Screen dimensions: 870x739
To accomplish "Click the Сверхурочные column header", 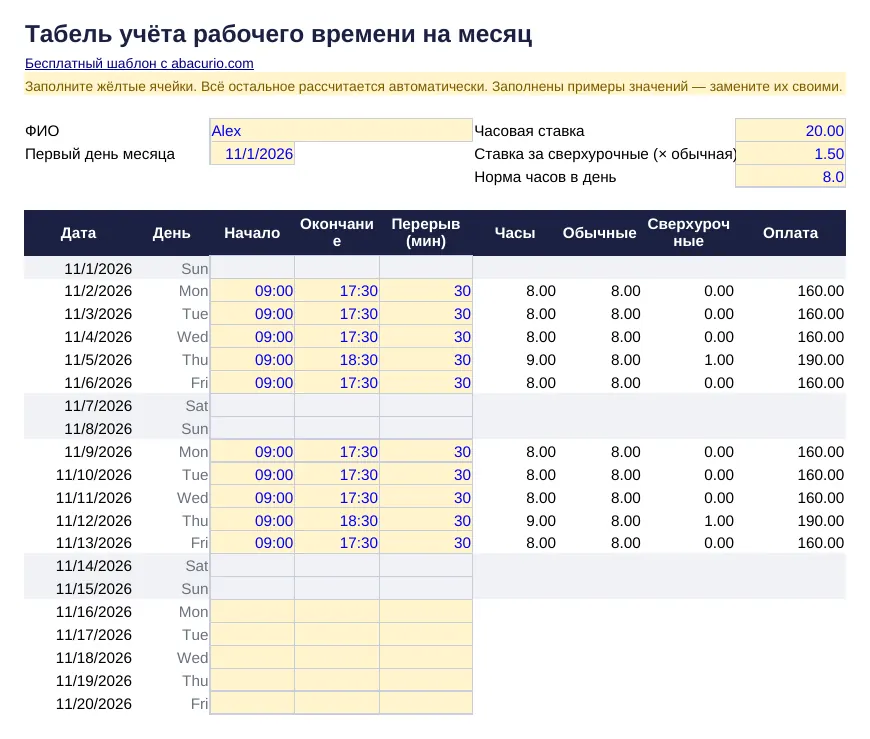I will pyautogui.click(x=689, y=232).
